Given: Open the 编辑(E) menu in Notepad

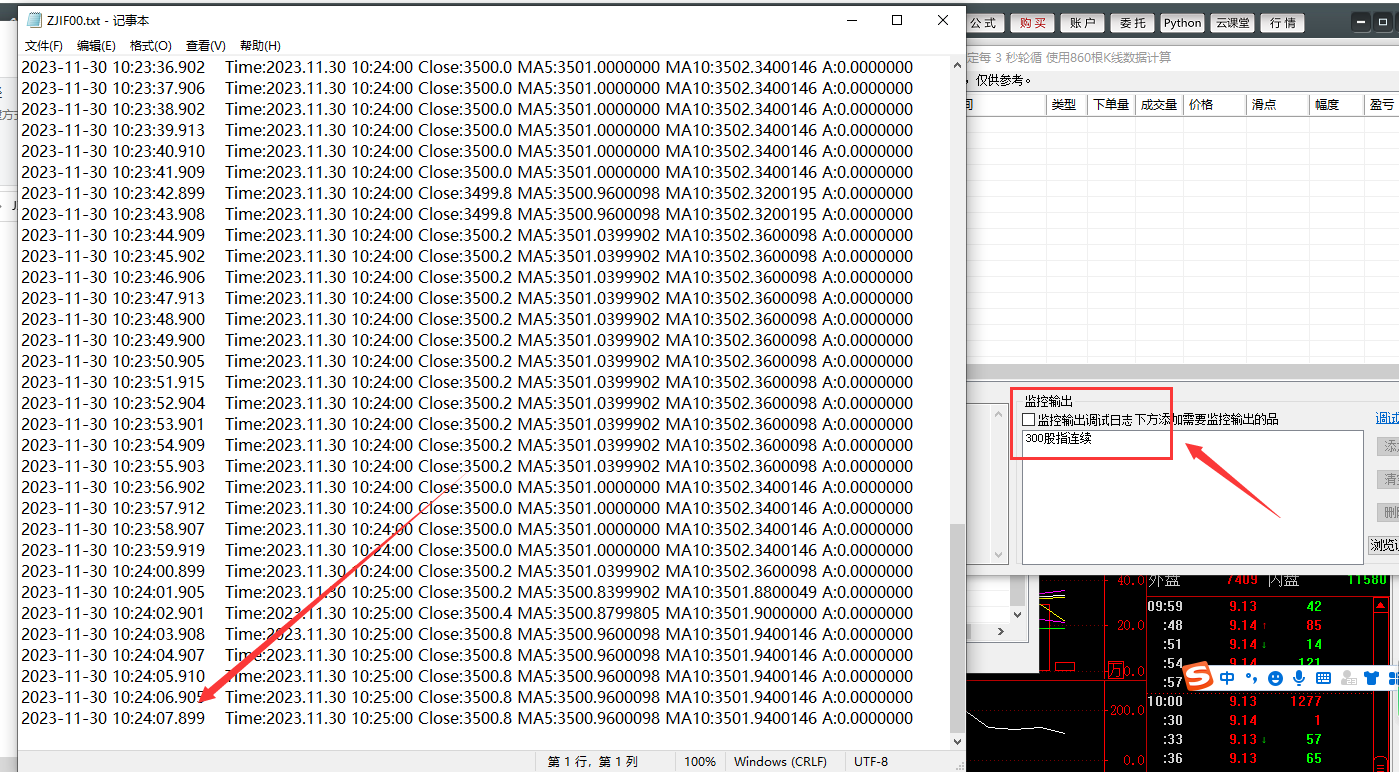Looking at the screenshot, I should tap(96, 46).
